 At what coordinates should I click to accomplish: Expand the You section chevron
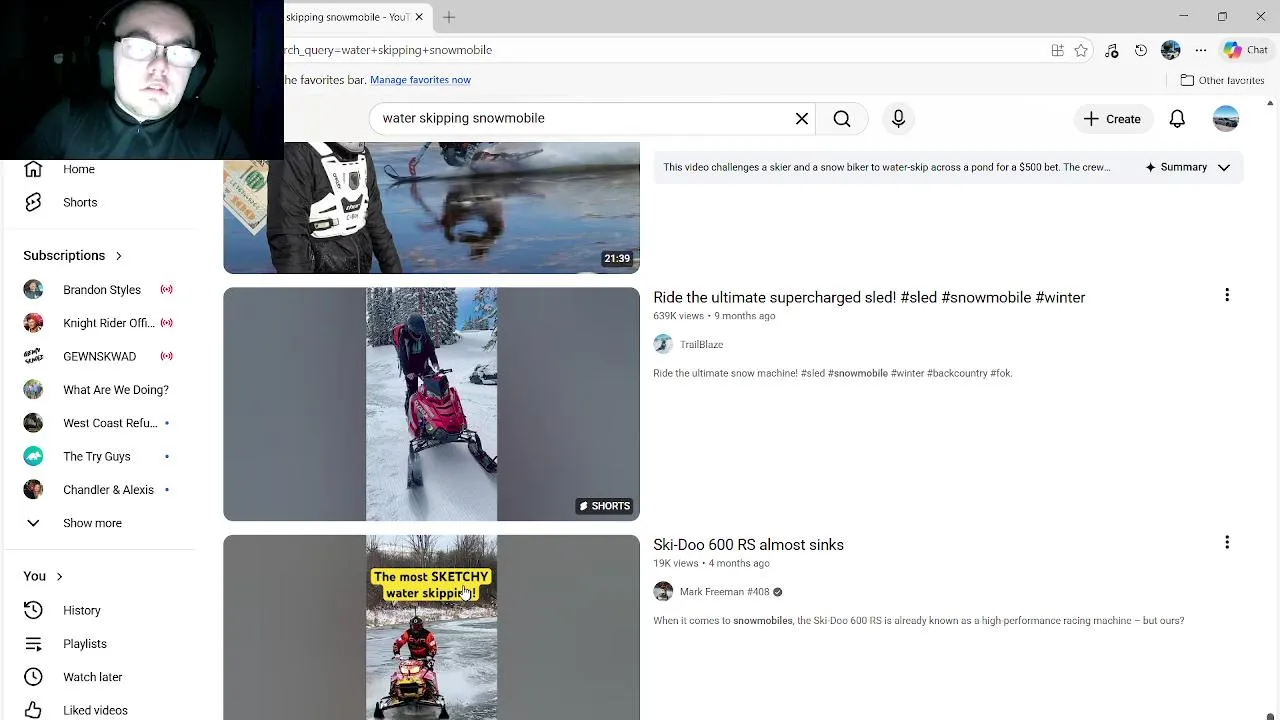[x=59, y=576]
